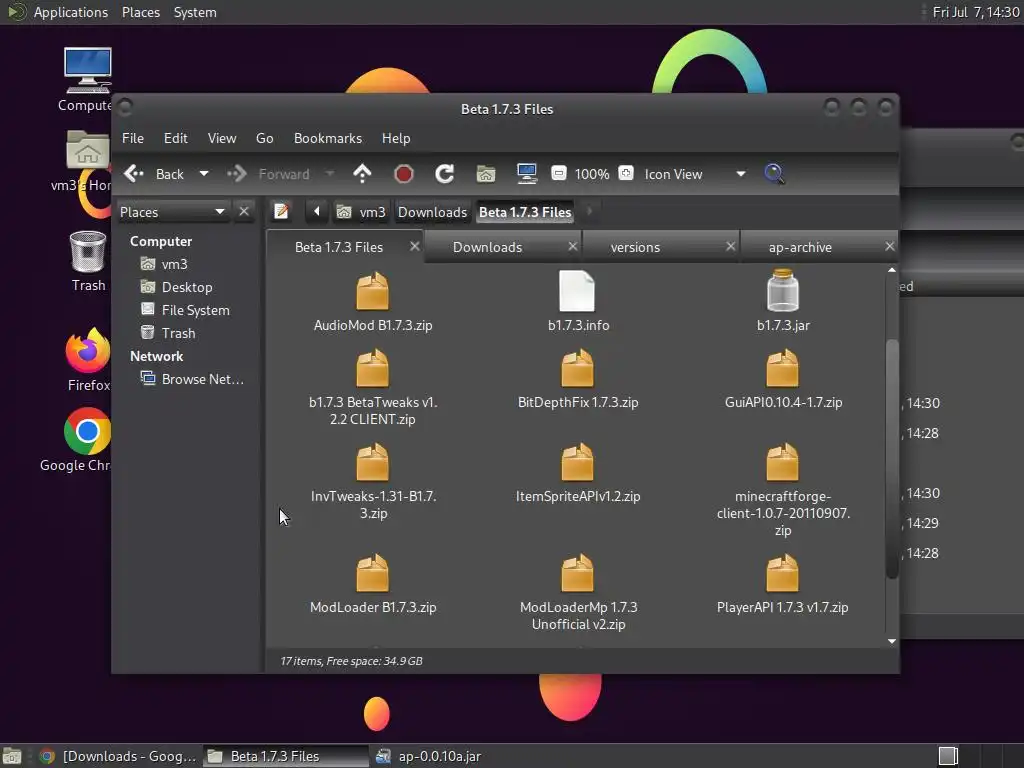Switch to the Downloads tab
Screen dimensions: 1024x768
coord(488,248)
